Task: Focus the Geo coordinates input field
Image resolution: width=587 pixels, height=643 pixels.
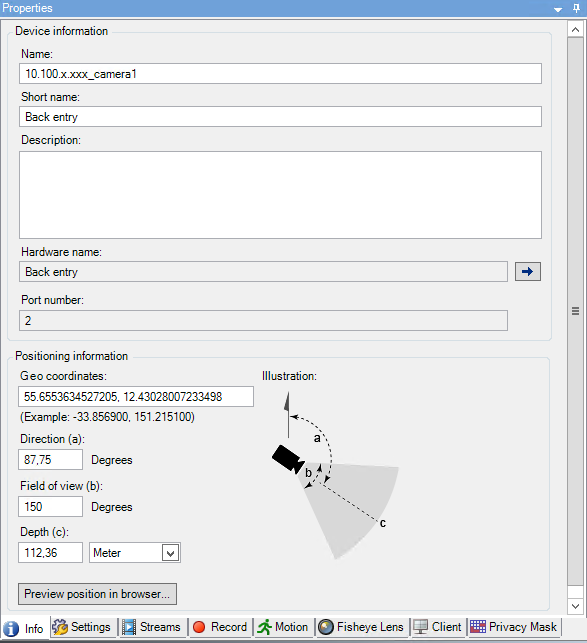Action: point(136,397)
